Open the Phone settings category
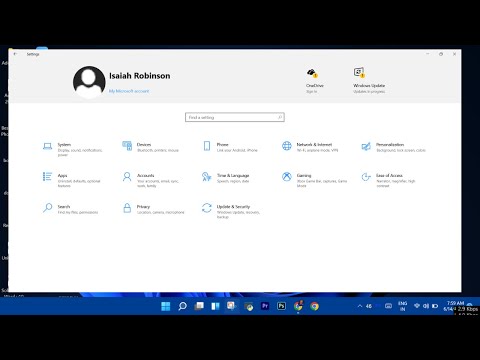The height and width of the screenshot is (360, 480). click(230, 147)
